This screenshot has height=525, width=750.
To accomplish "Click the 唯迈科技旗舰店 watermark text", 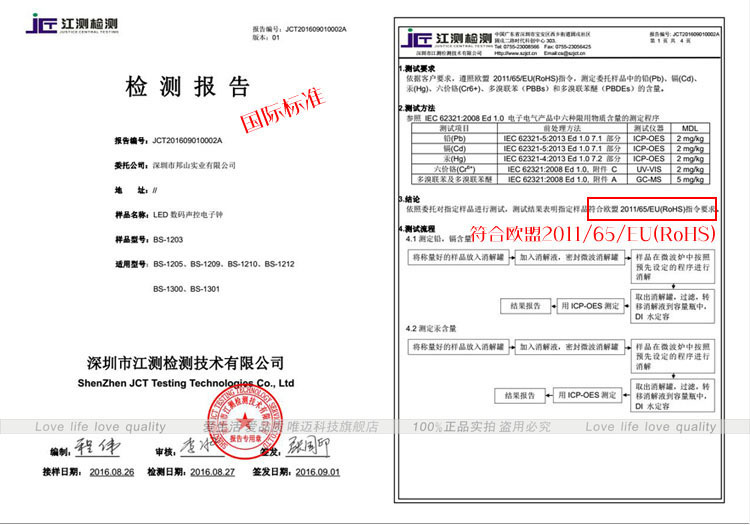I will click(x=332, y=427).
